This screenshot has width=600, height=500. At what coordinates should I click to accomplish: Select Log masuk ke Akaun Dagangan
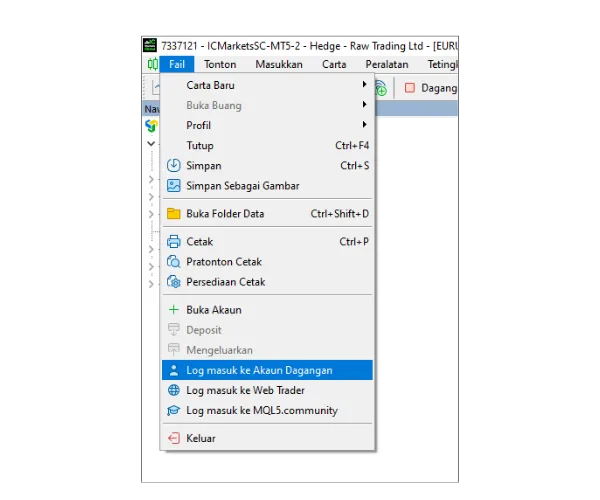pos(259,370)
